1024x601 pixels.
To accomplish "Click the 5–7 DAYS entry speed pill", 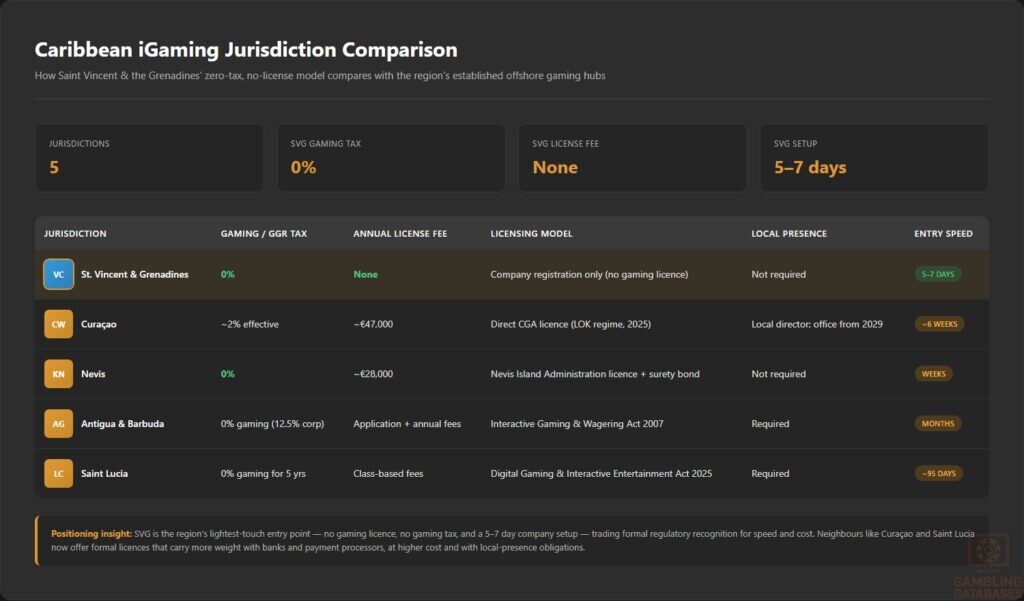I will pos(937,274).
